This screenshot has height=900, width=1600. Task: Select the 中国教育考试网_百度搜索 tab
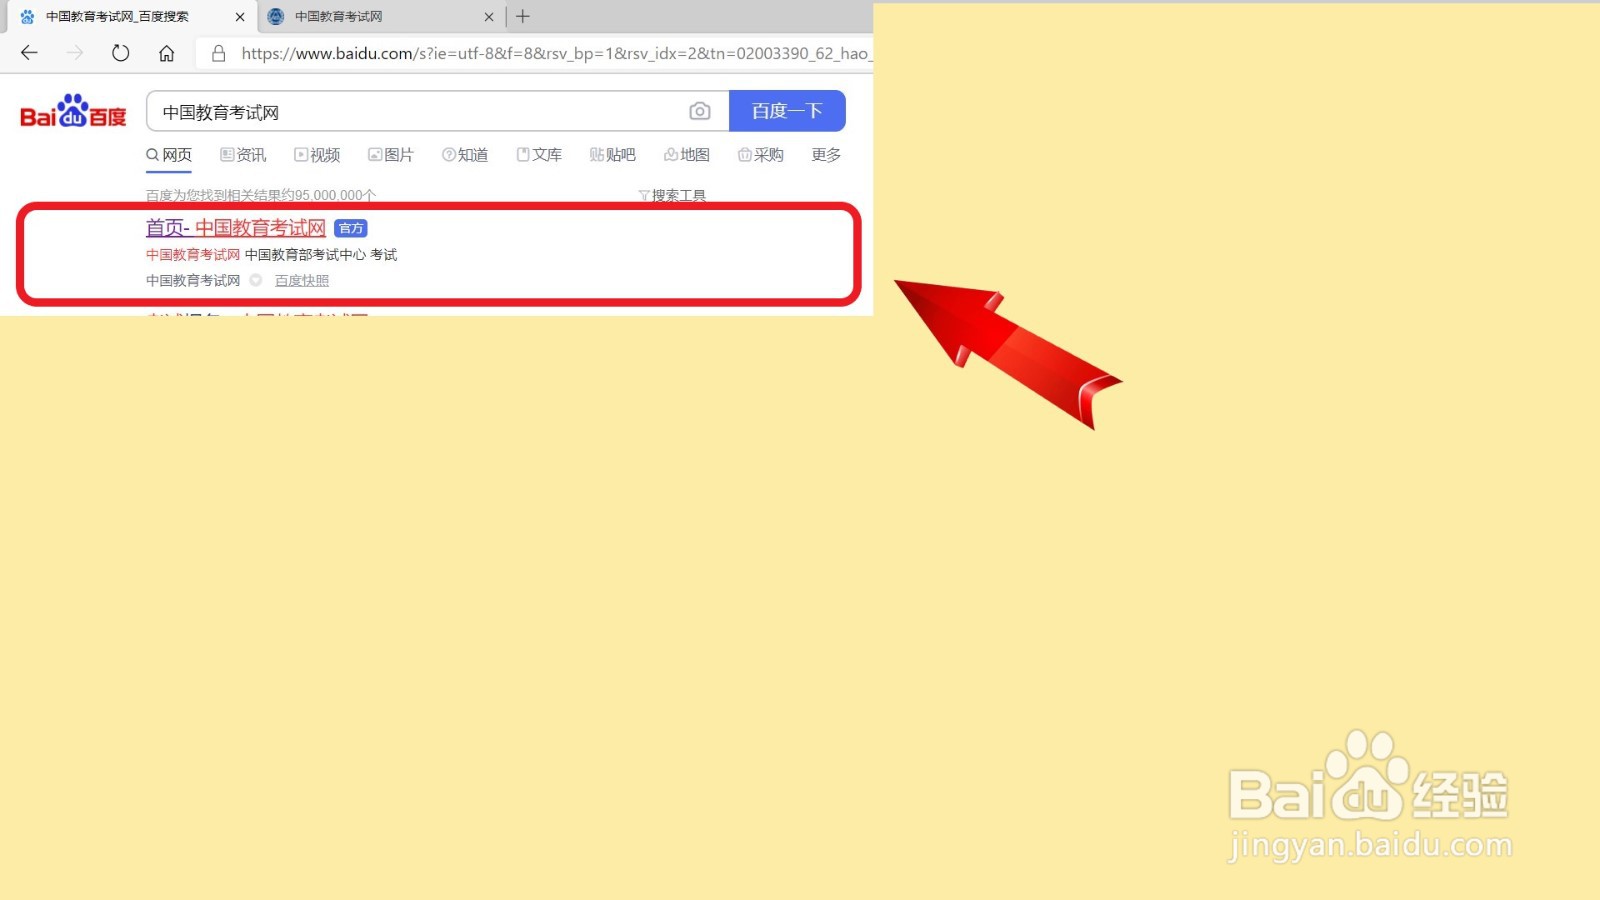tap(130, 17)
